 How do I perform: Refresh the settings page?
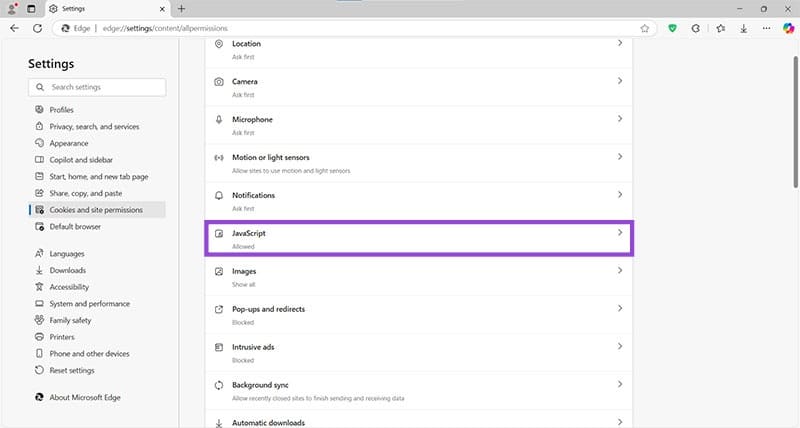click(37, 28)
